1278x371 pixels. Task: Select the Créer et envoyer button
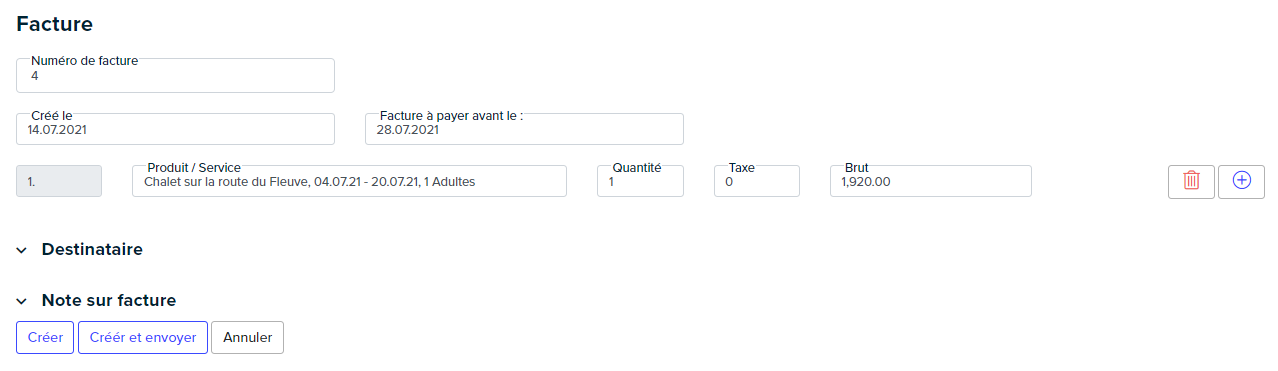143,337
